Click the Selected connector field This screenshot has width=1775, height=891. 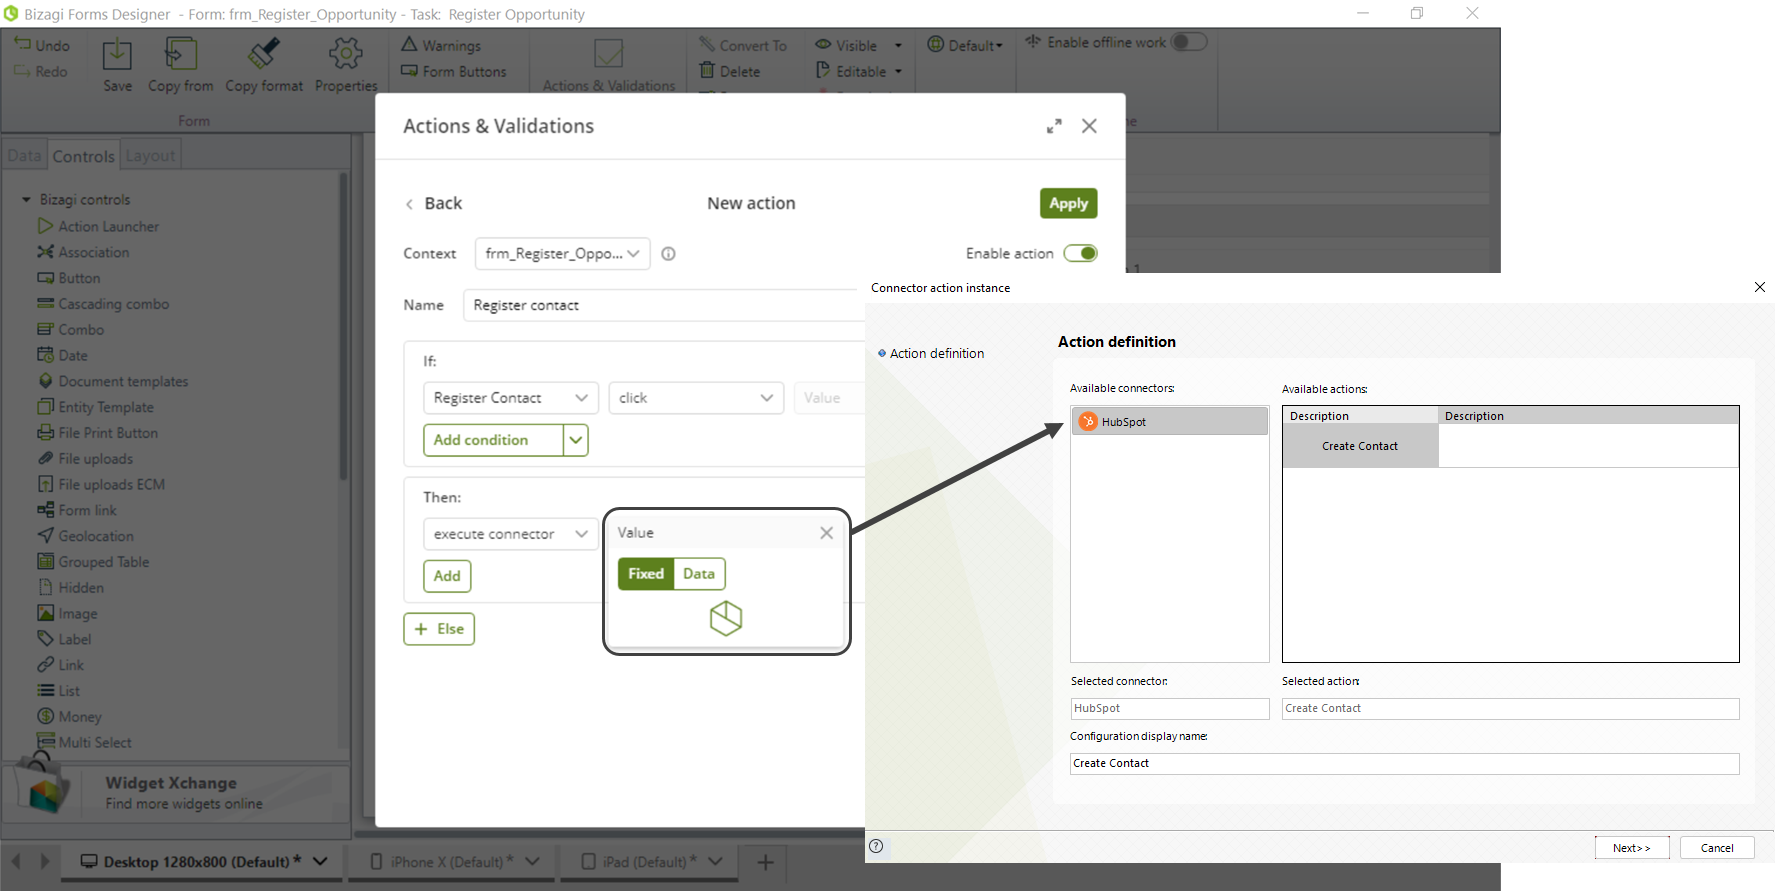coord(1169,708)
